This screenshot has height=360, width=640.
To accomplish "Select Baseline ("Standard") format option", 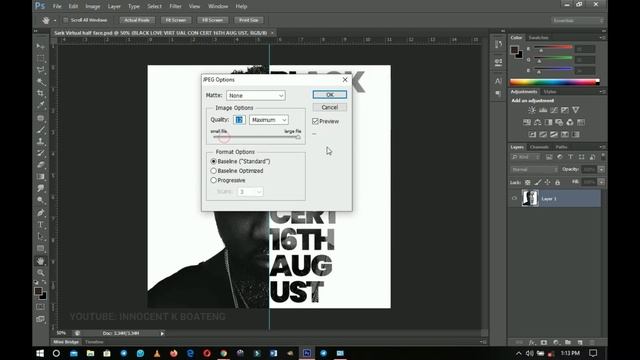I will (x=213, y=162).
